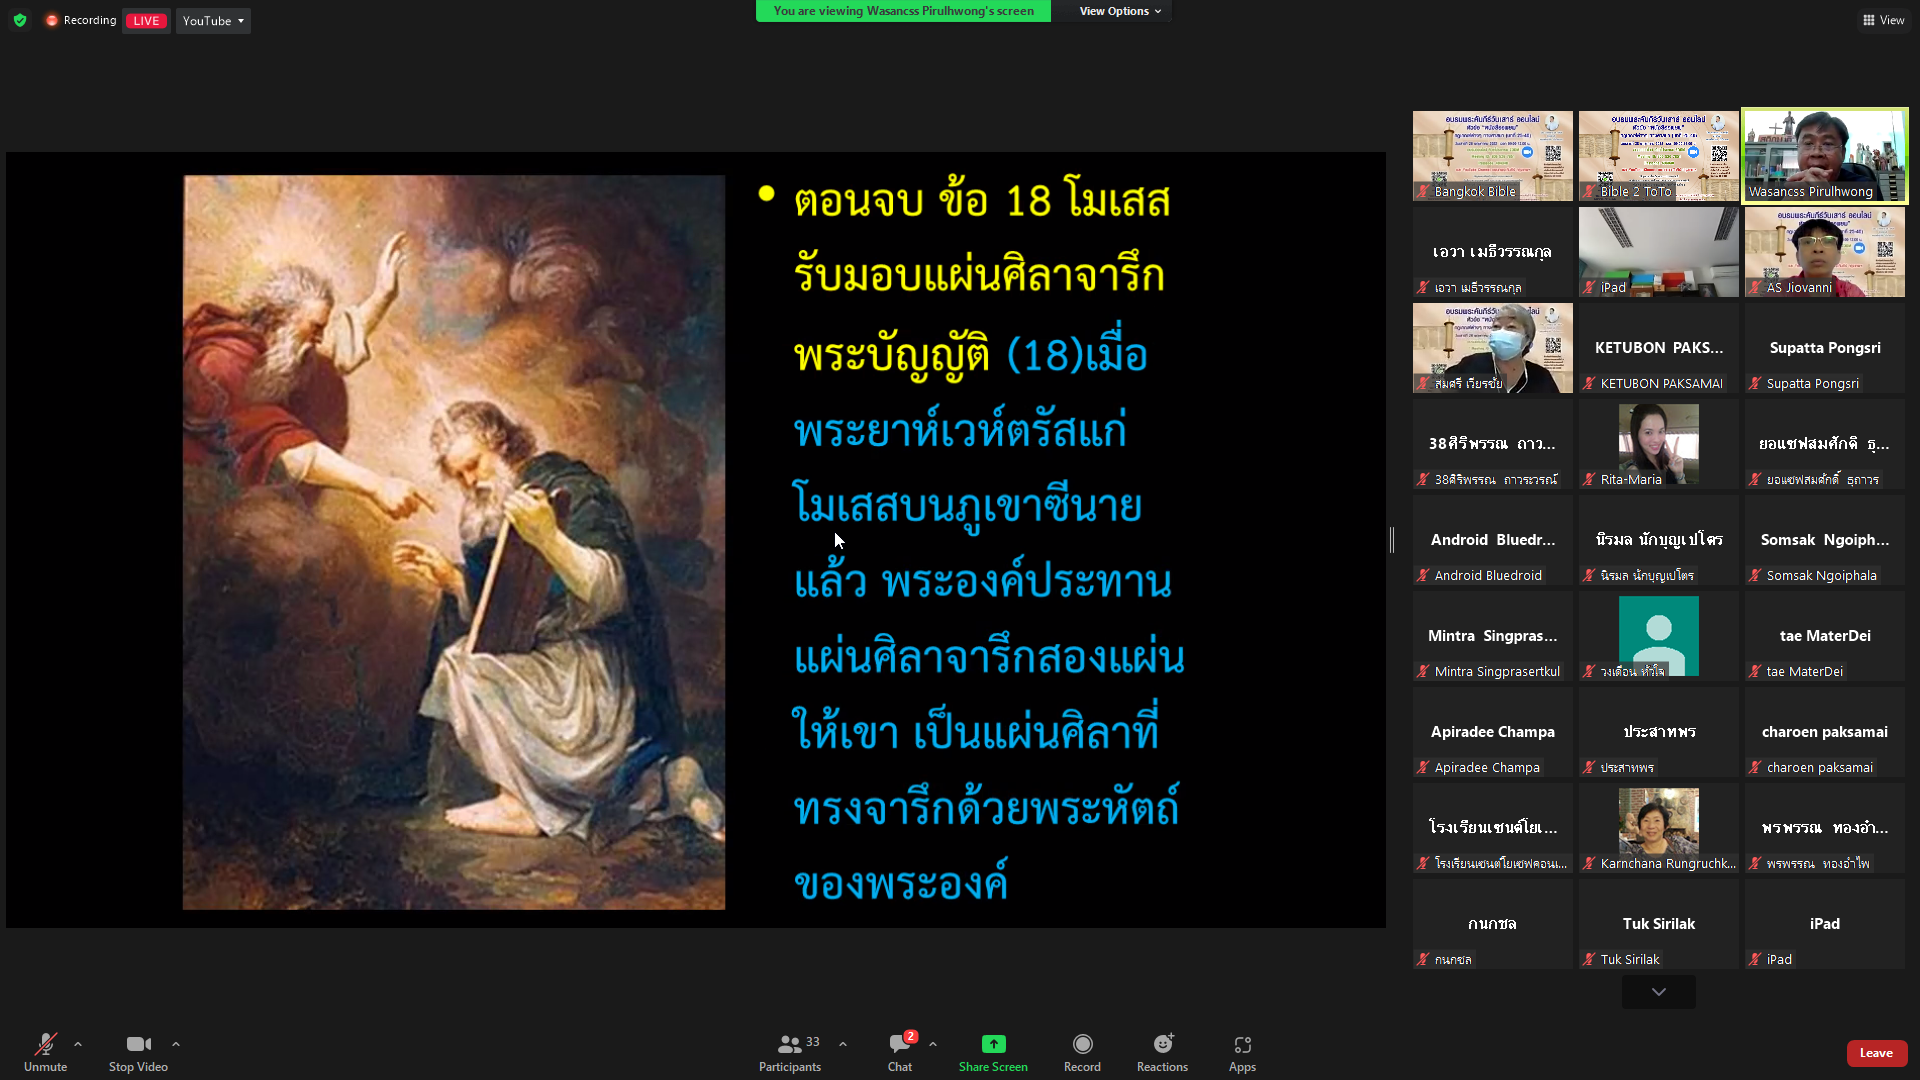Click muted mic icon on Mintra Singprasertkul

(1423, 671)
